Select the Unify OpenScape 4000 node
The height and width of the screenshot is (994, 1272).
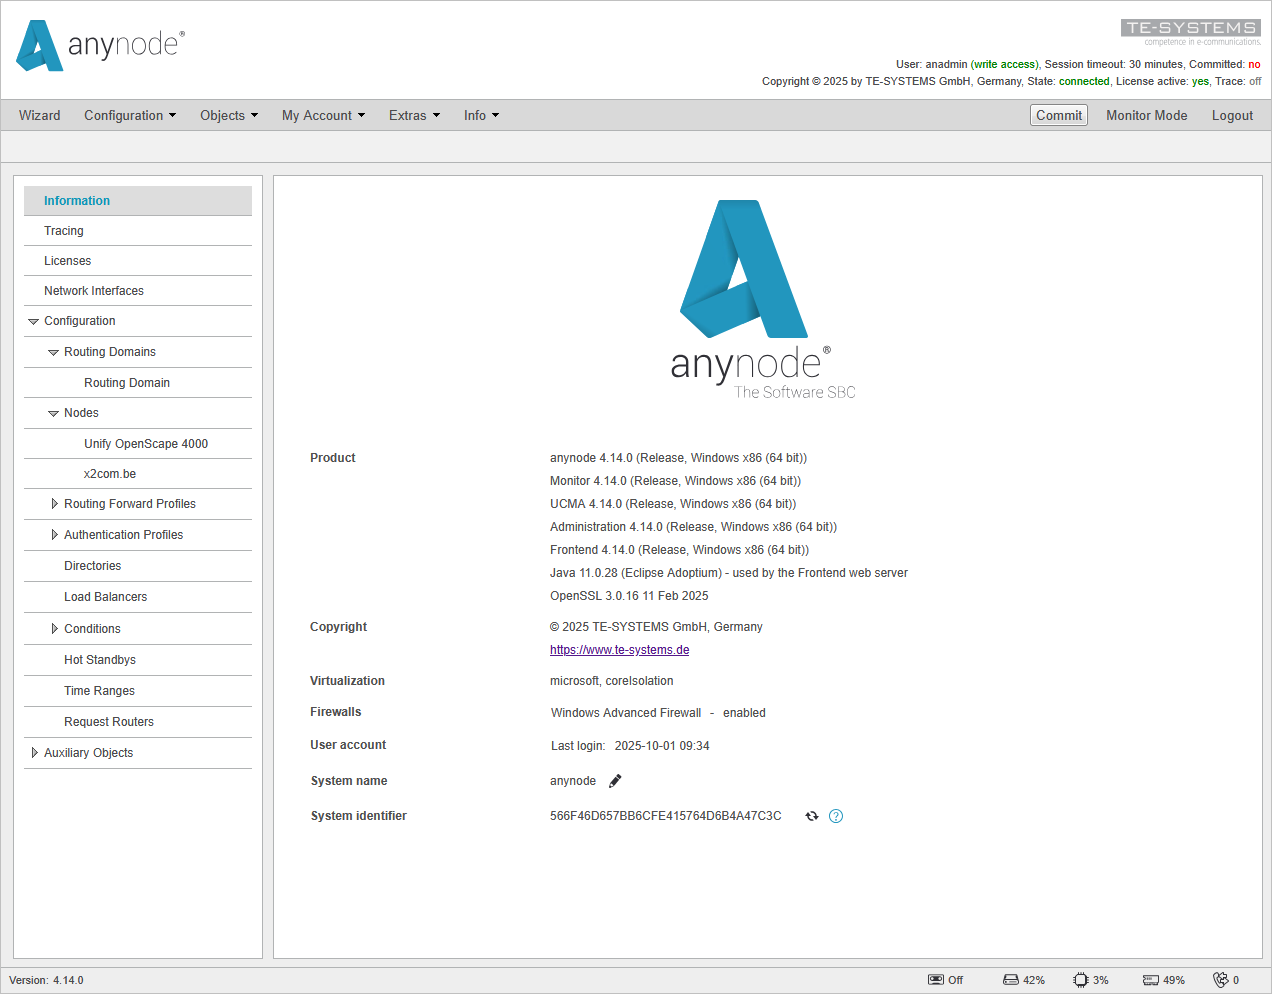146,443
